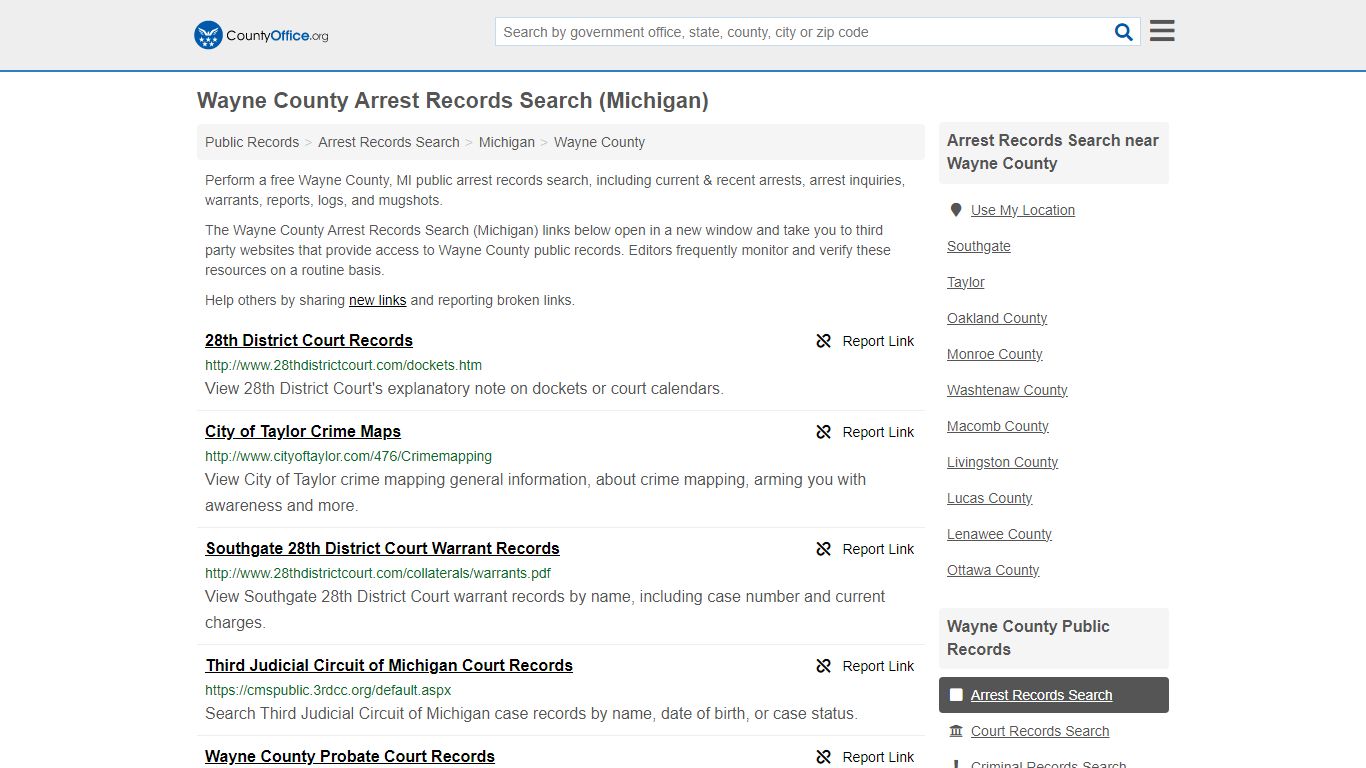Click the Third Judicial Circuit description text

(x=531, y=713)
